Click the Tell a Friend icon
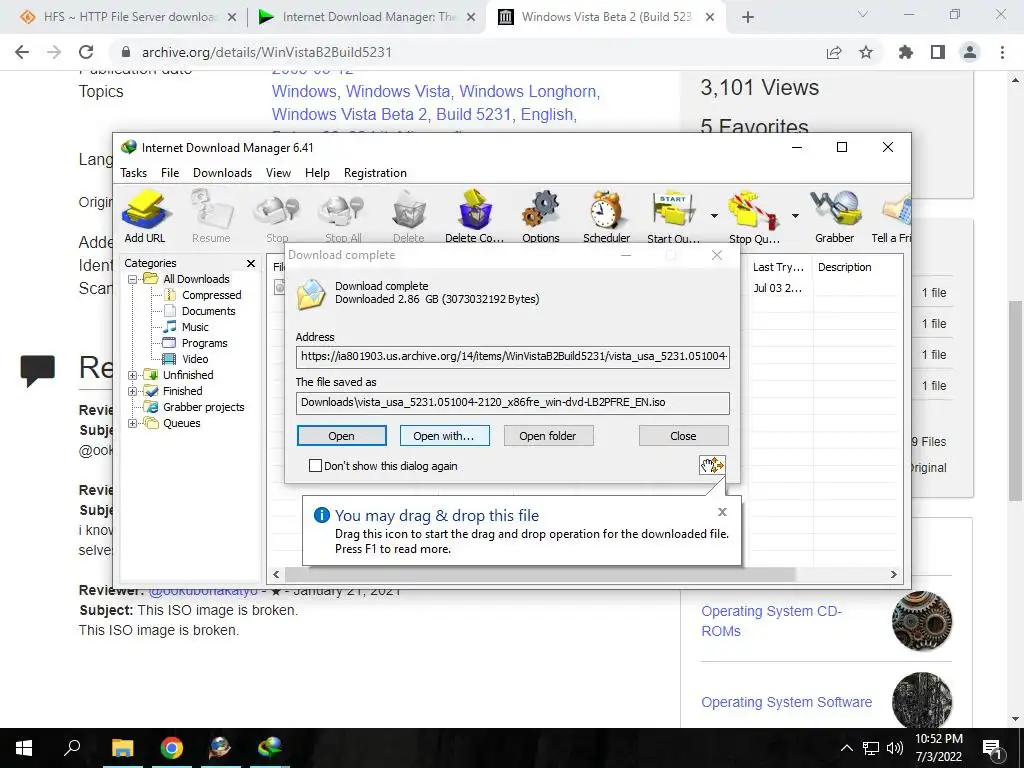1024x768 pixels. (892, 217)
